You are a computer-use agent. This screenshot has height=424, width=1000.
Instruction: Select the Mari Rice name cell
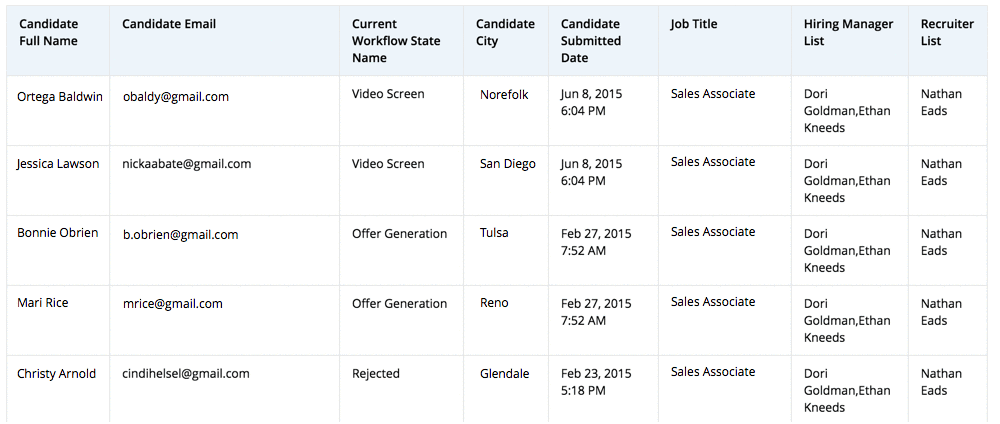coord(43,303)
